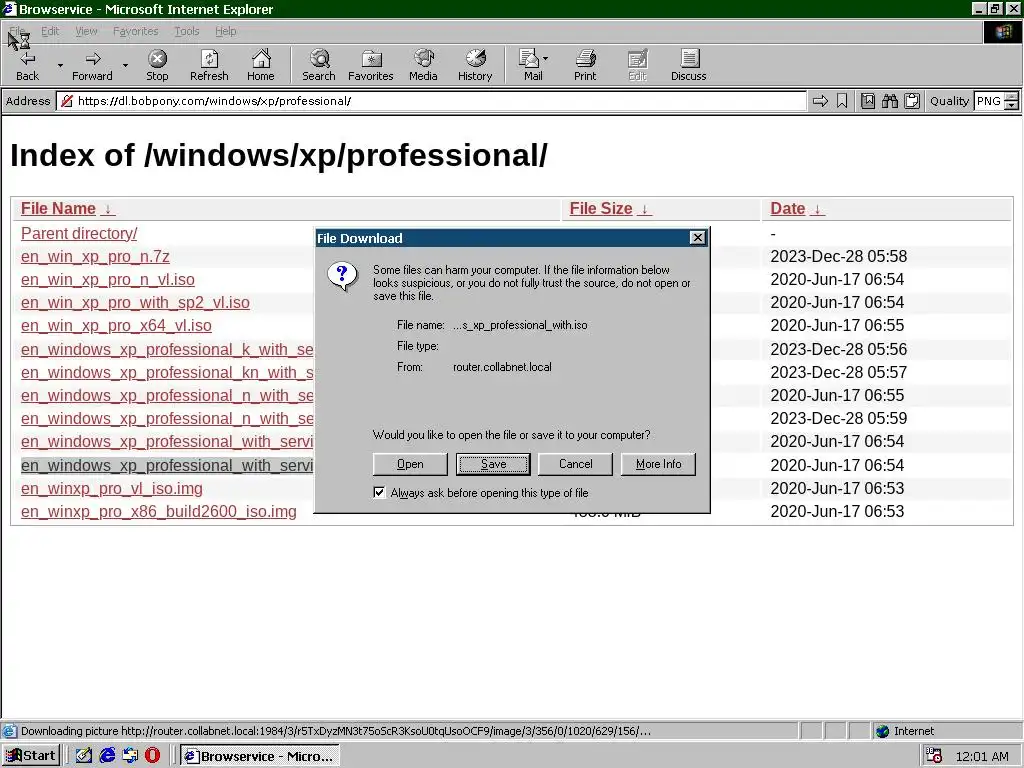Viewport: 1024px width, 768px height.
Task: Click the Windows flag throbber icon
Action: [1002, 32]
